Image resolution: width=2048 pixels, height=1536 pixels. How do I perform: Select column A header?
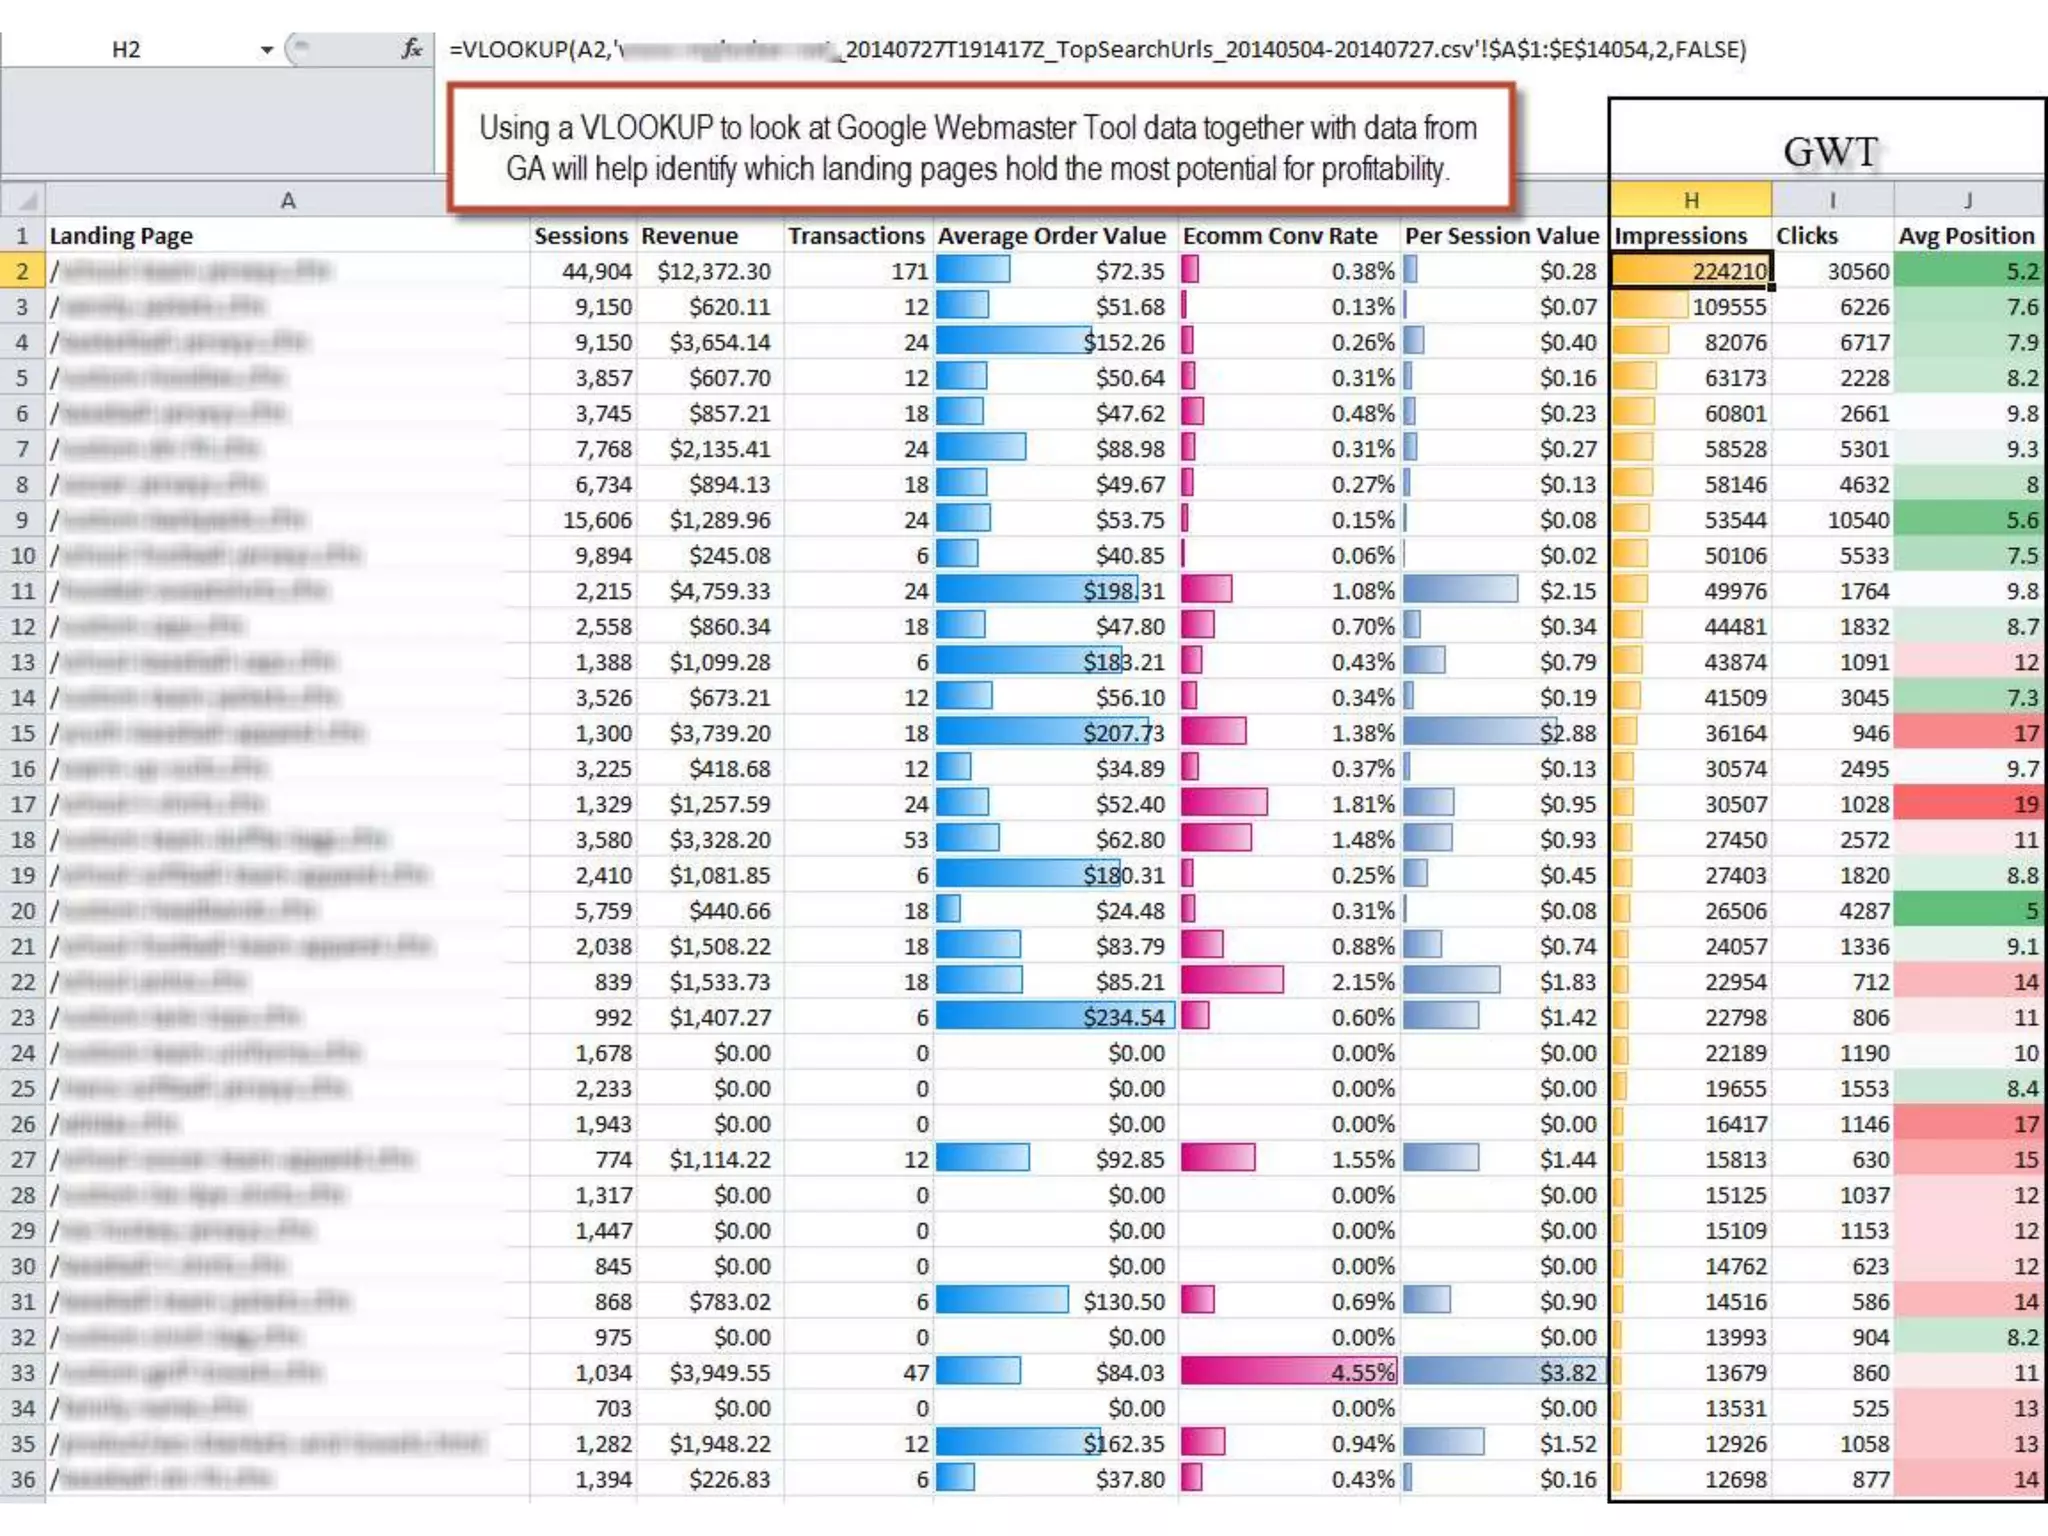[288, 200]
